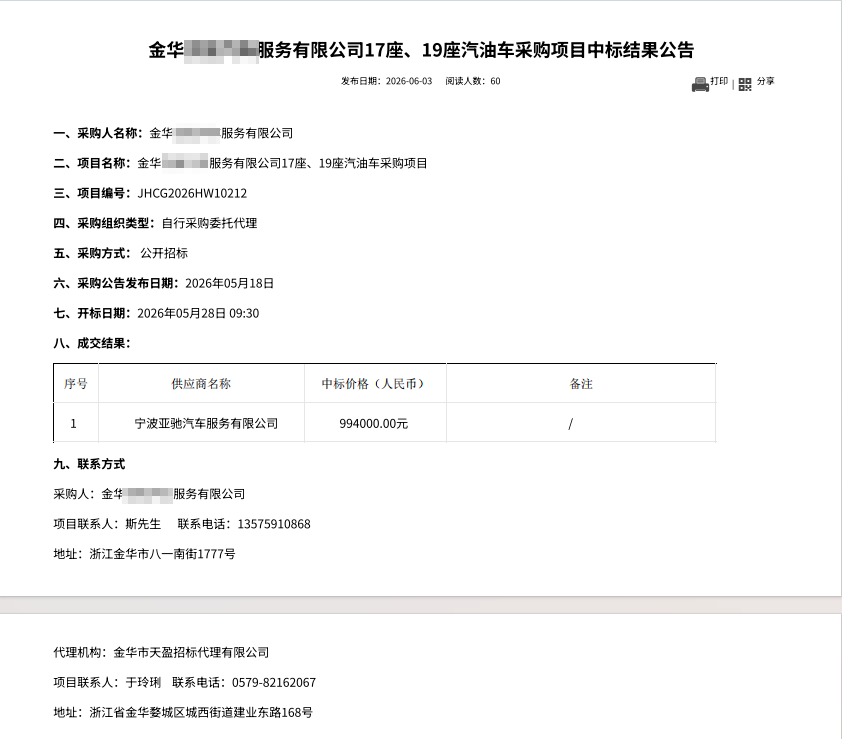This screenshot has height=739, width=842.
Task: Select address 浙江金华市八一南街1777号
Action: (162, 554)
